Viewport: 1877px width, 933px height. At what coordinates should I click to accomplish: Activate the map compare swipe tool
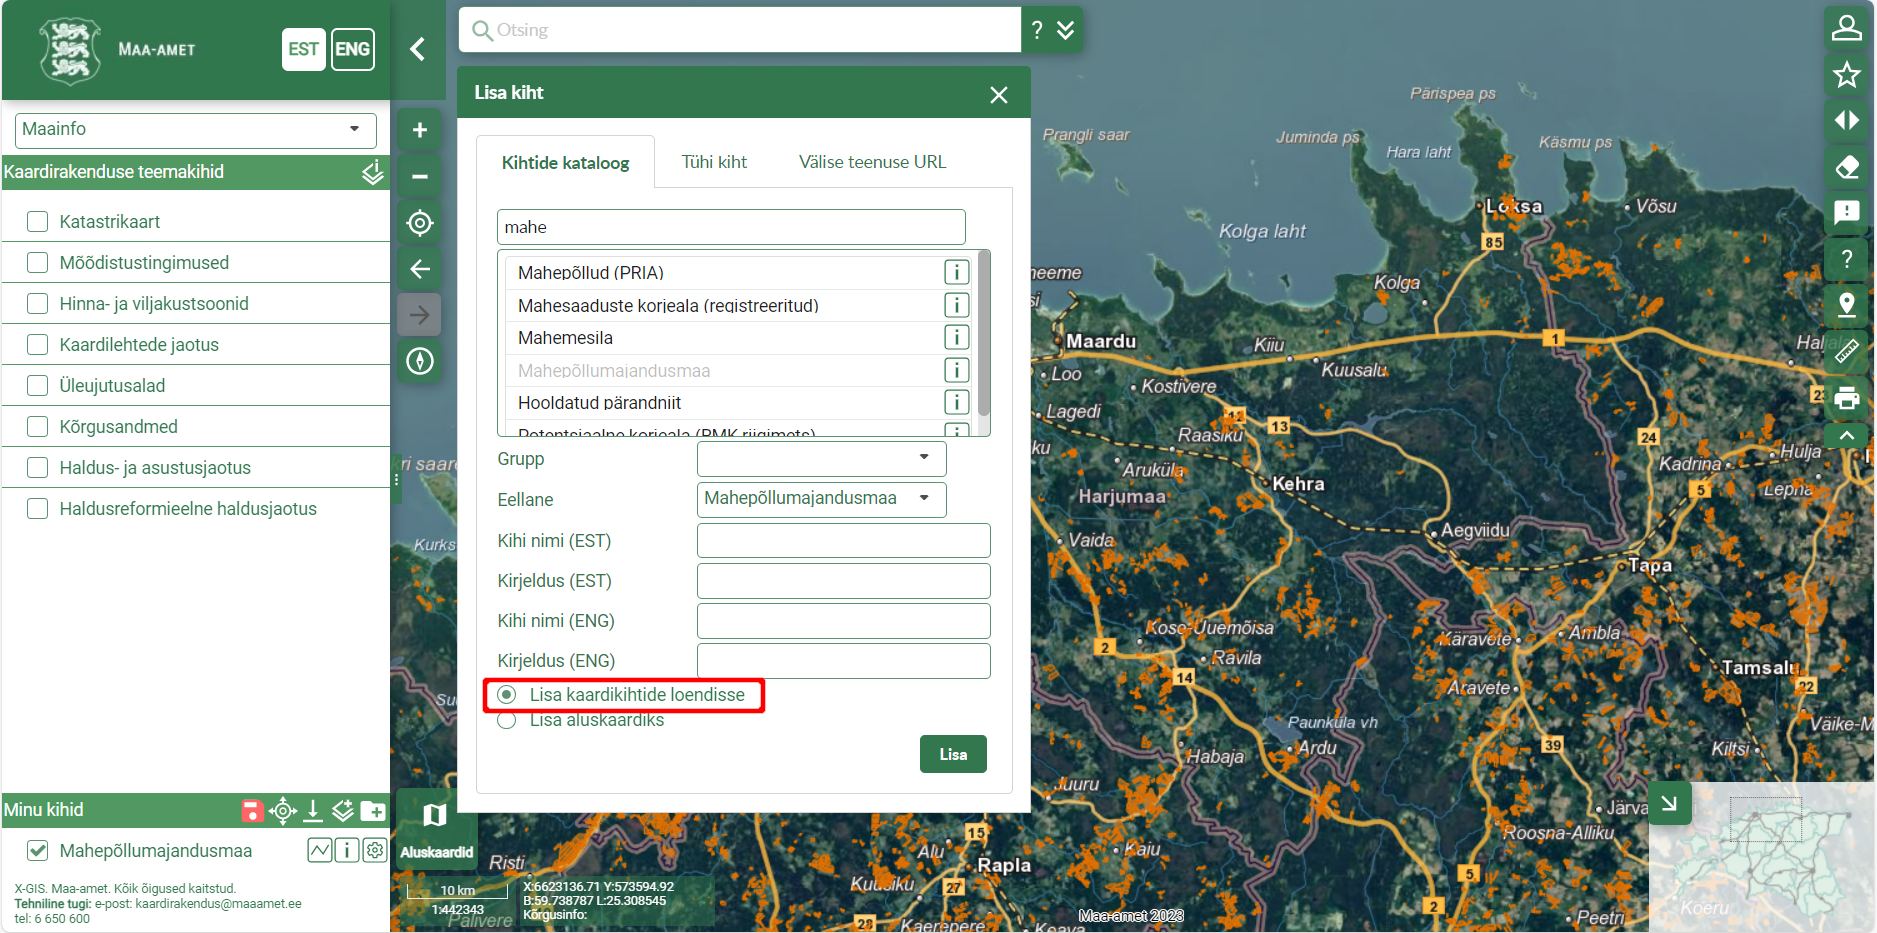(x=1847, y=120)
